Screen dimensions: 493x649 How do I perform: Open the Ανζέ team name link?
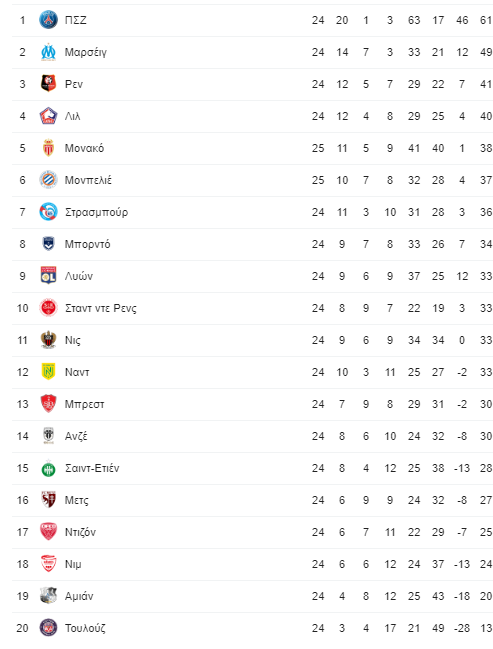(76, 436)
